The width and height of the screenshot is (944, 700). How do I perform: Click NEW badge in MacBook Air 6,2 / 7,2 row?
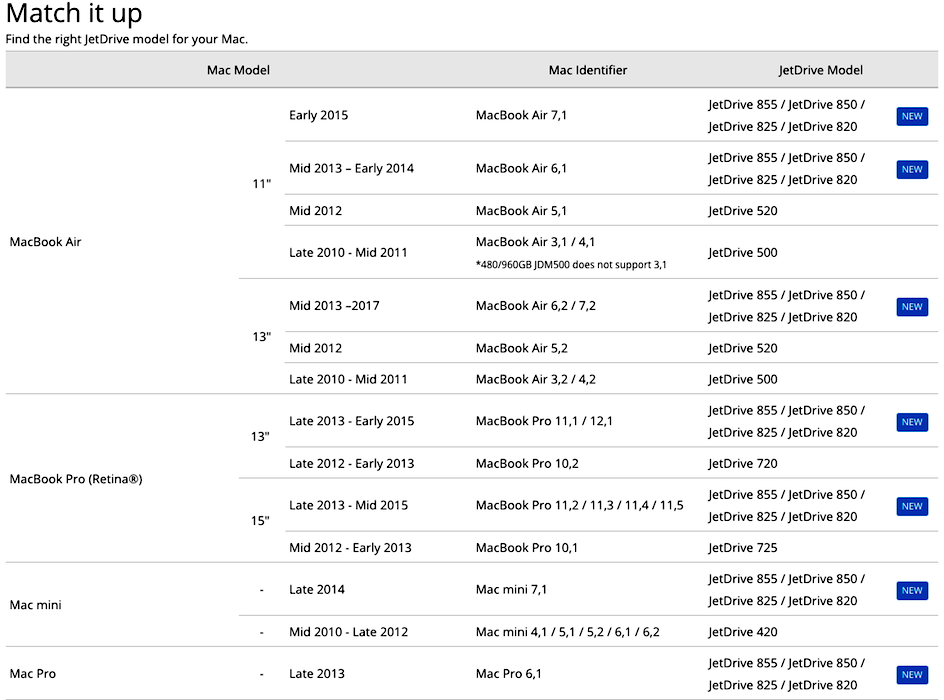pyautogui.click(x=911, y=306)
